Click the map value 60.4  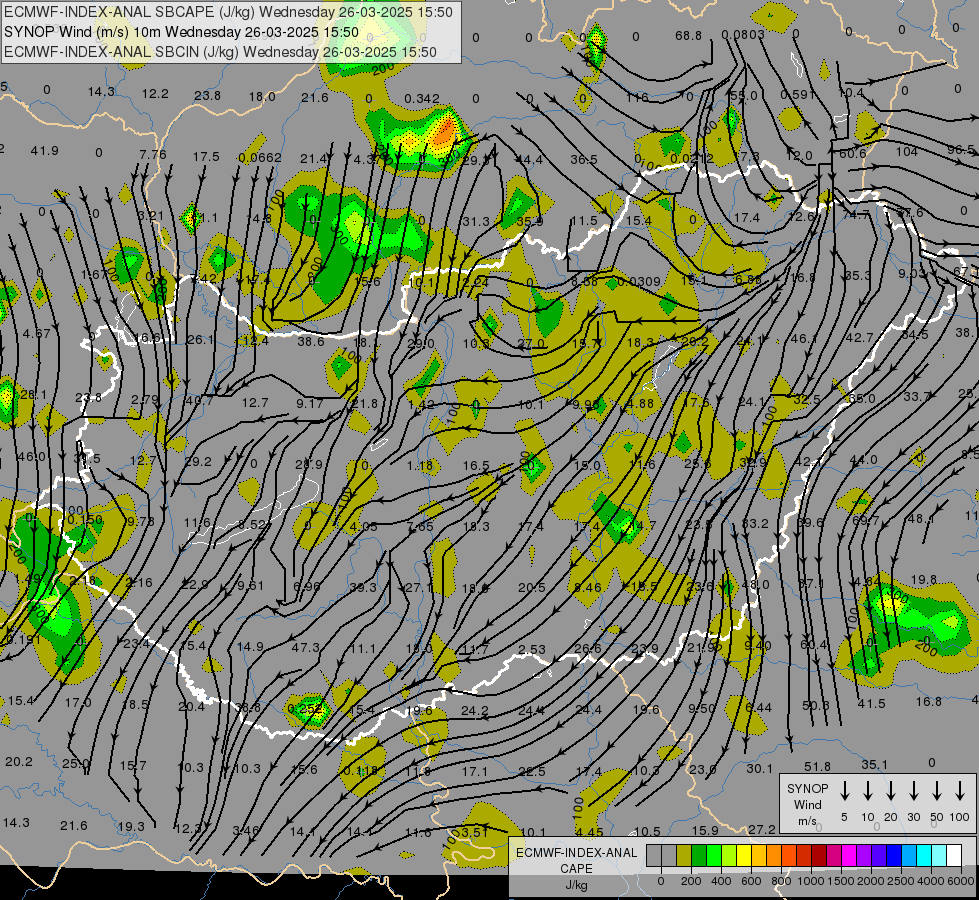(814, 644)
